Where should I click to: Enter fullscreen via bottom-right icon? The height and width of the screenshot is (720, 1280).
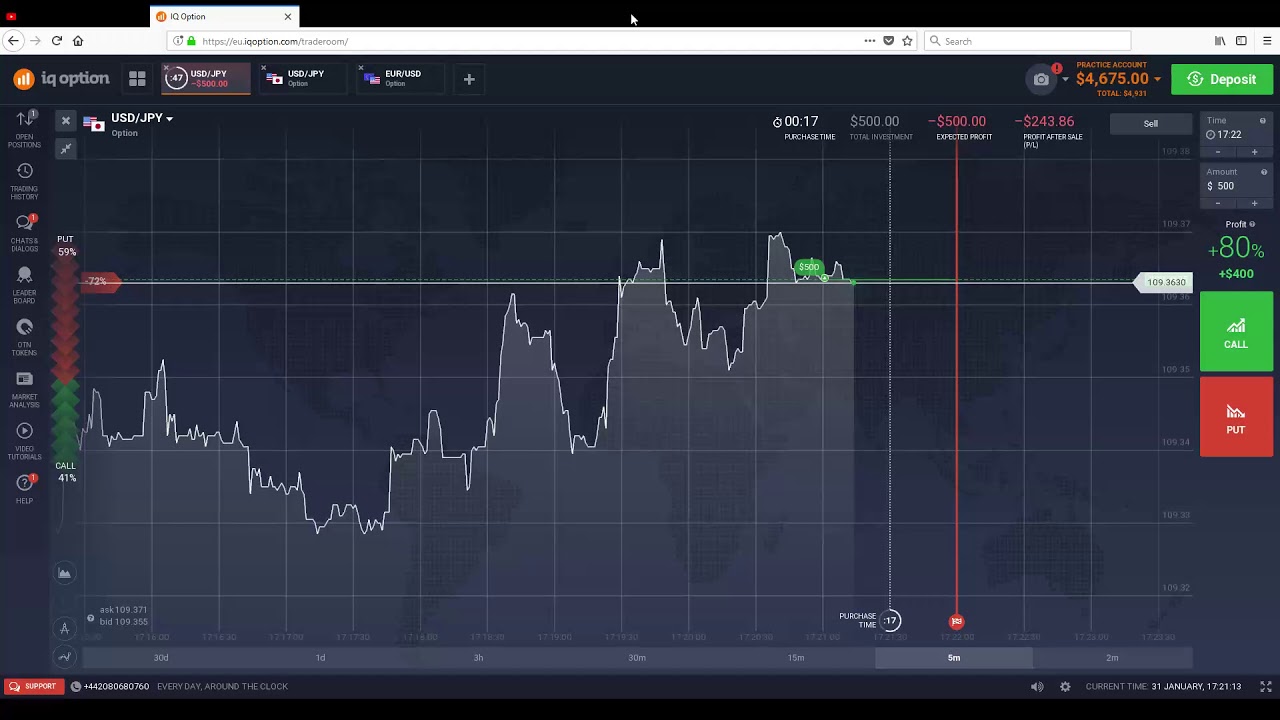tap(1265, 686)
